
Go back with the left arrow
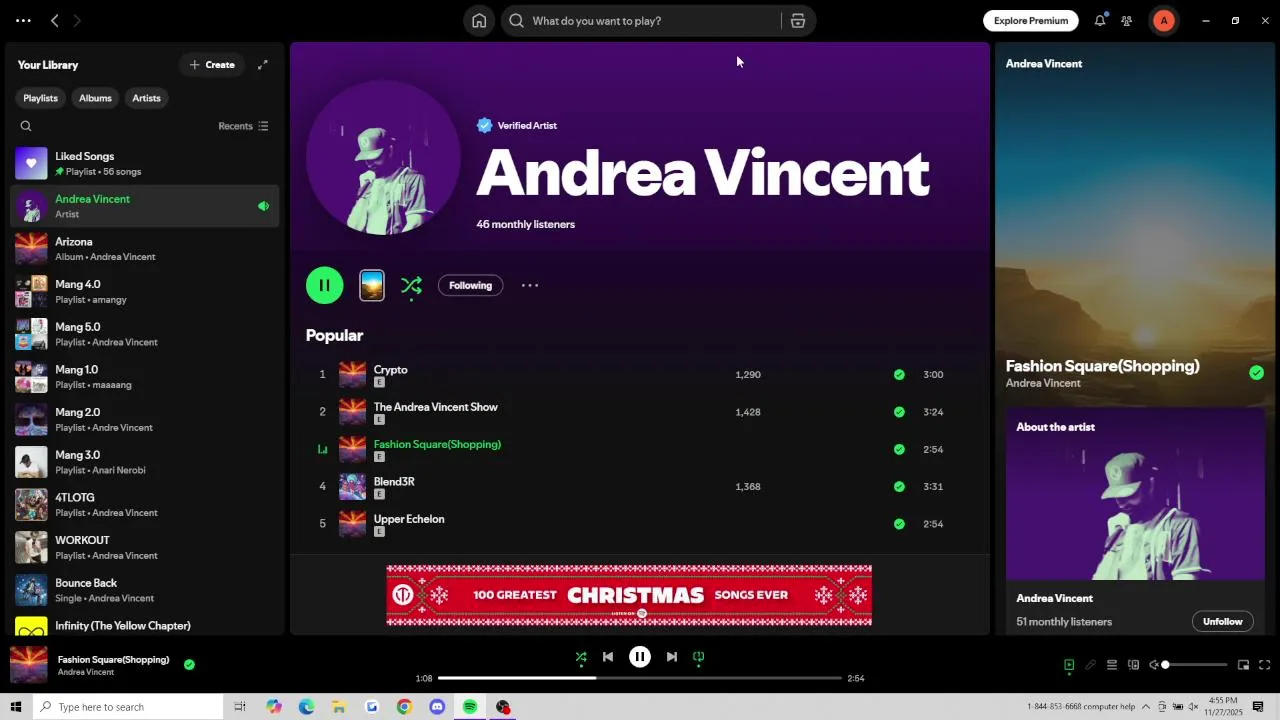click(x=55, y=21)
